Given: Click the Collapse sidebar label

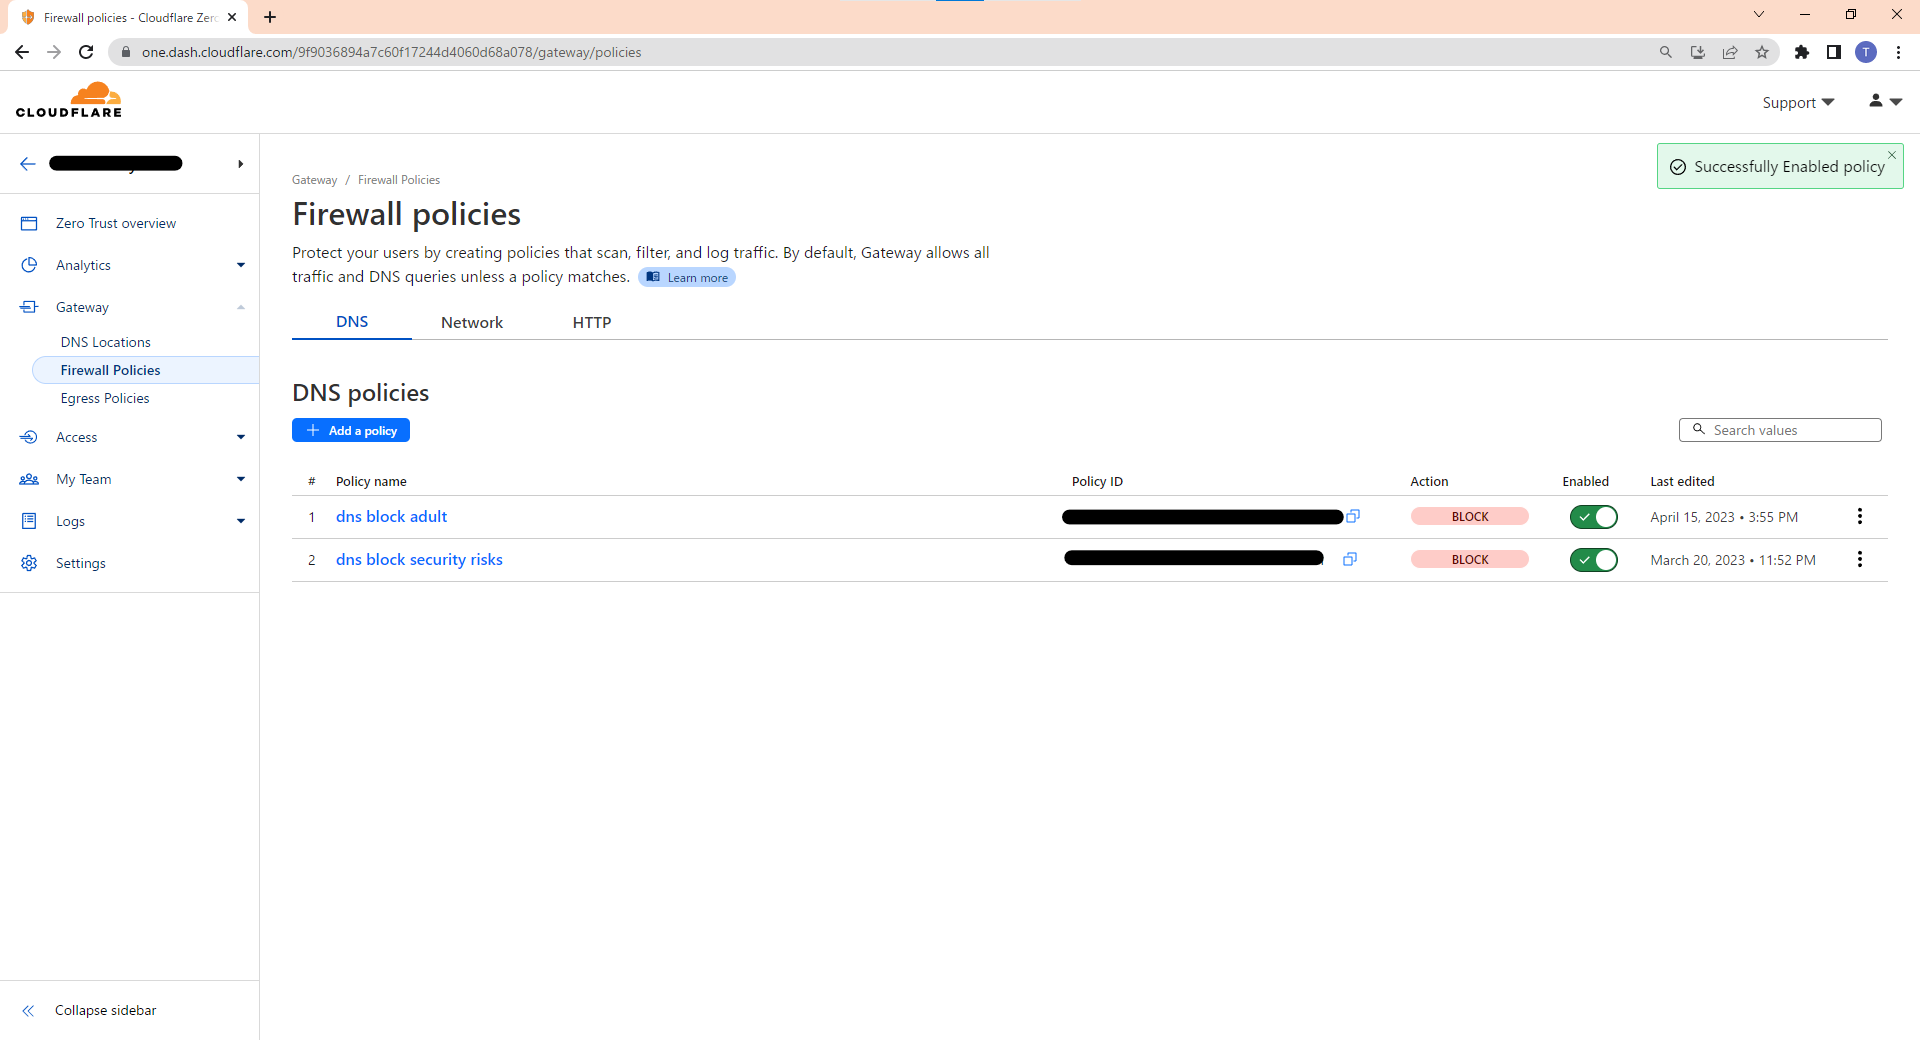Looking at the screenshot, I should (x=105, y=1010).
